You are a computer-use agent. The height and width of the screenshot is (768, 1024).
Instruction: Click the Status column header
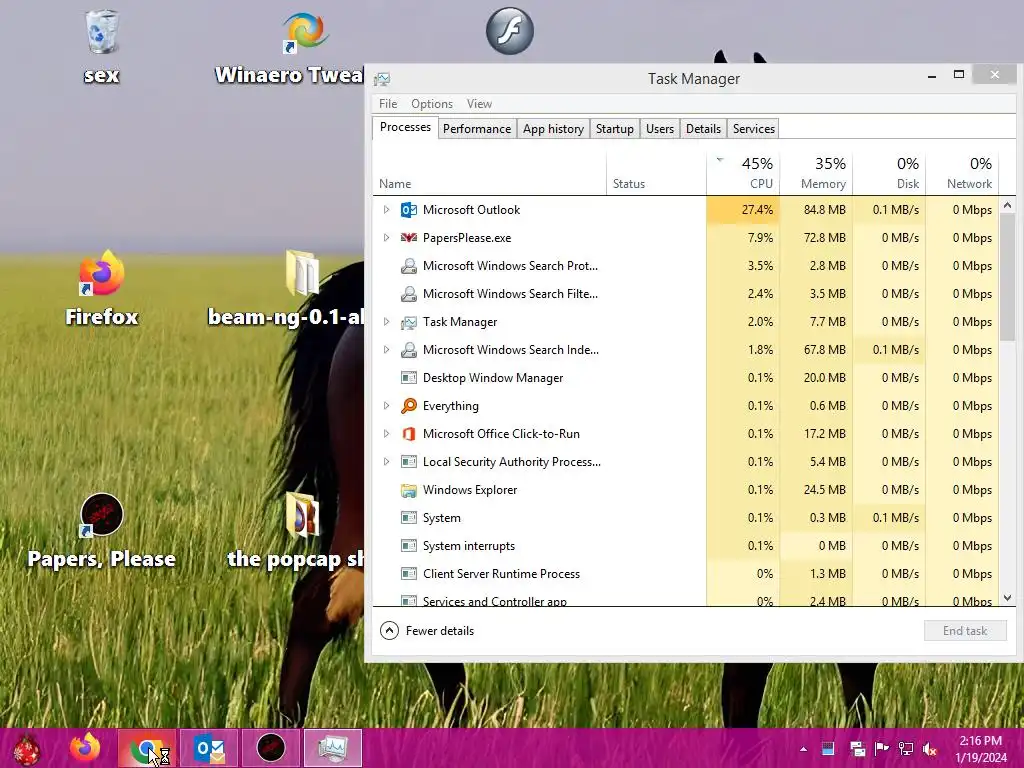point(656,173)
